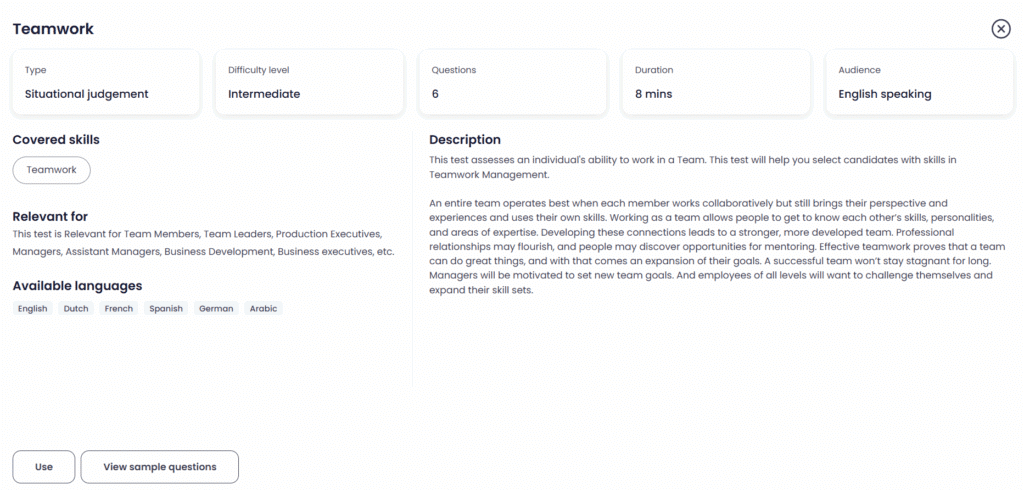Open View sample questions
Screen dimensions: 1024x490
[160, 467]
